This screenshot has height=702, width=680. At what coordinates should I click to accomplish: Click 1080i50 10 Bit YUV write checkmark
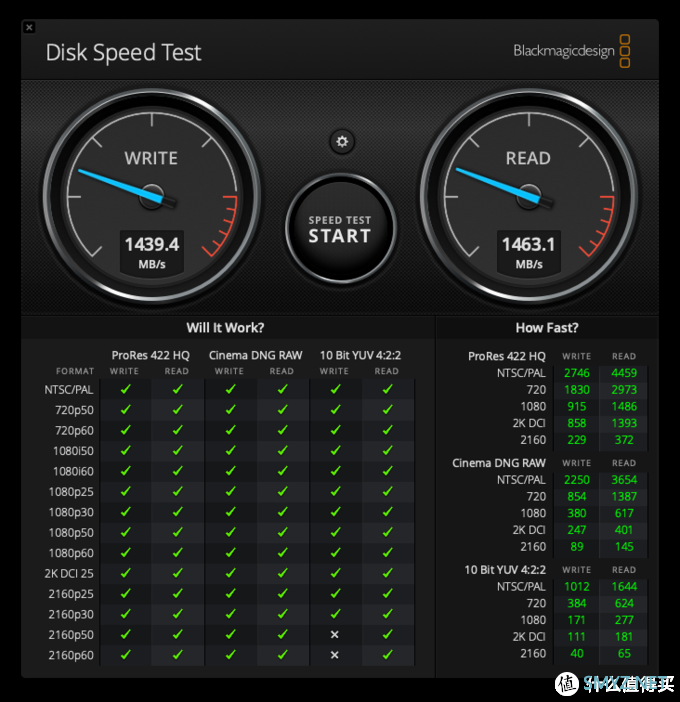click(335, 450)
